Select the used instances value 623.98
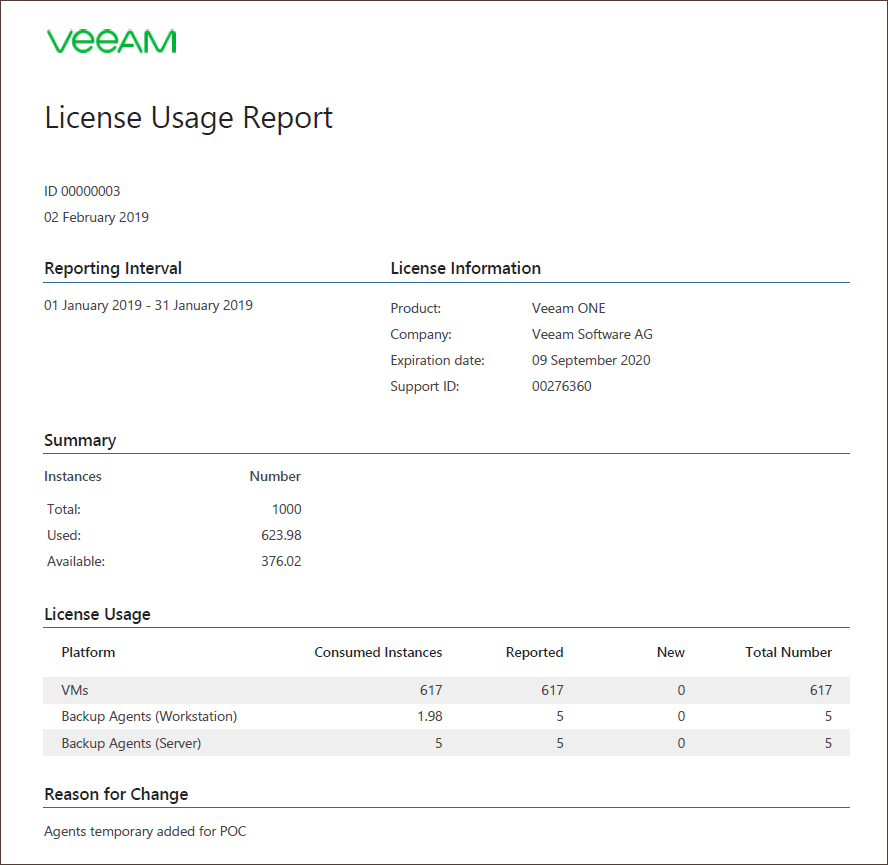The height and width of the screenshot is (865, 888). (x=281, y=535)
